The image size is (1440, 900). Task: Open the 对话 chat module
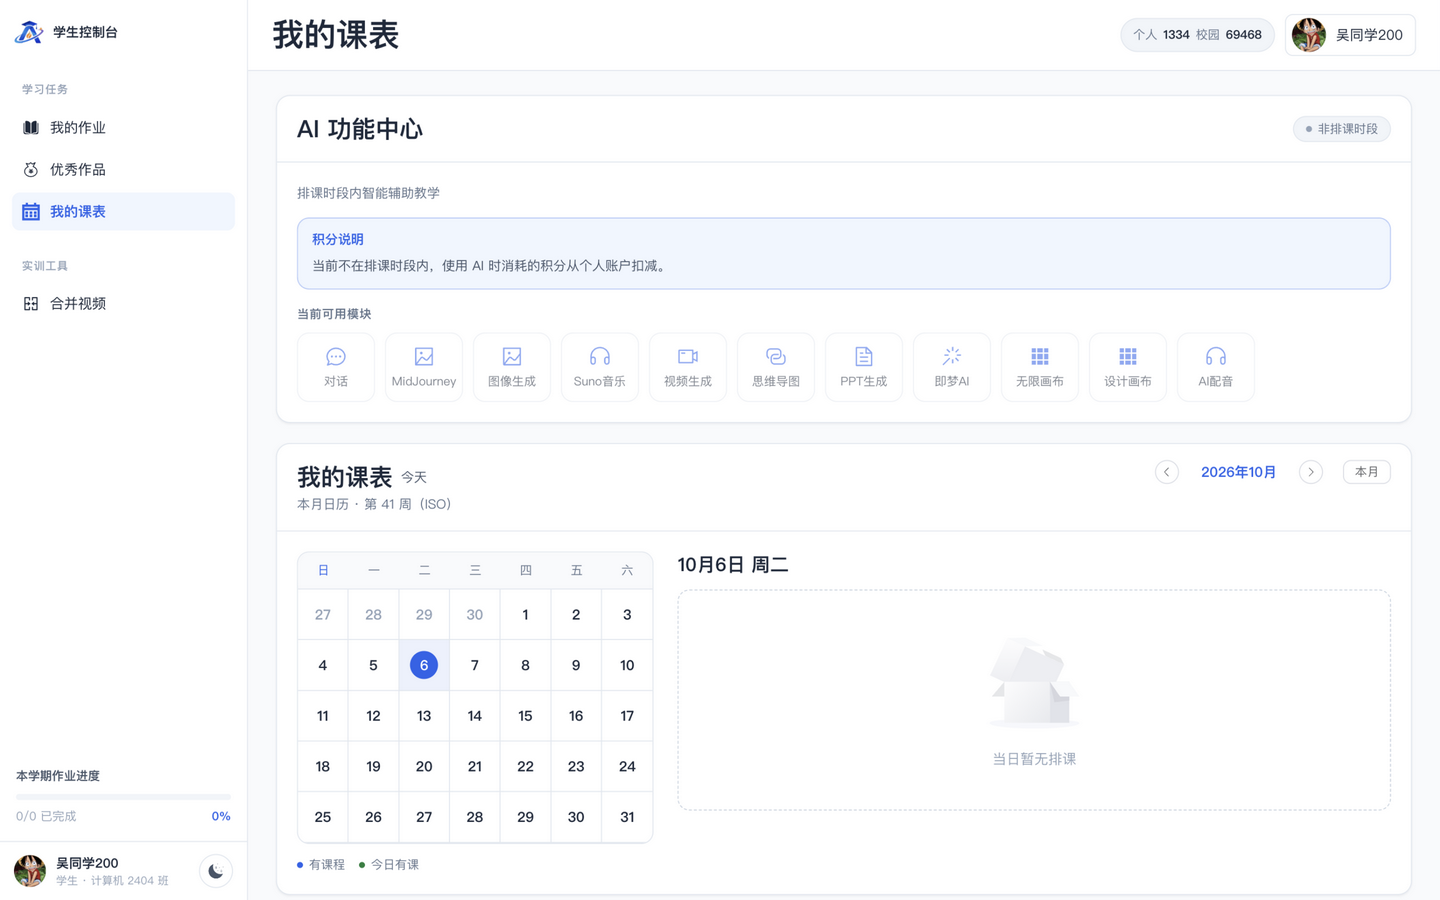(x=336, y=367)
